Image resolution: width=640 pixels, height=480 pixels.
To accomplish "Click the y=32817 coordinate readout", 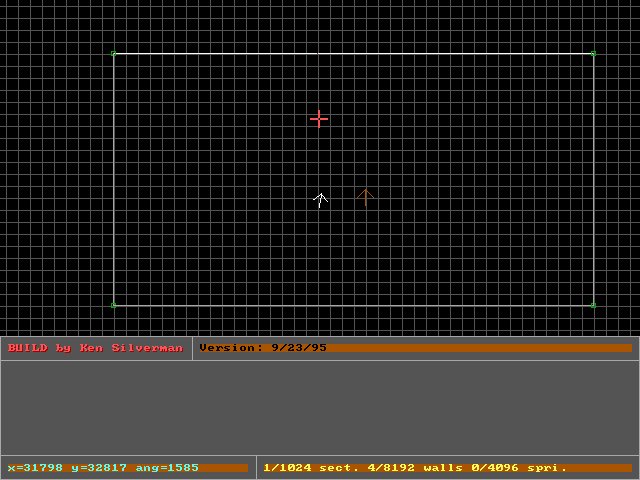I will 99,468.
